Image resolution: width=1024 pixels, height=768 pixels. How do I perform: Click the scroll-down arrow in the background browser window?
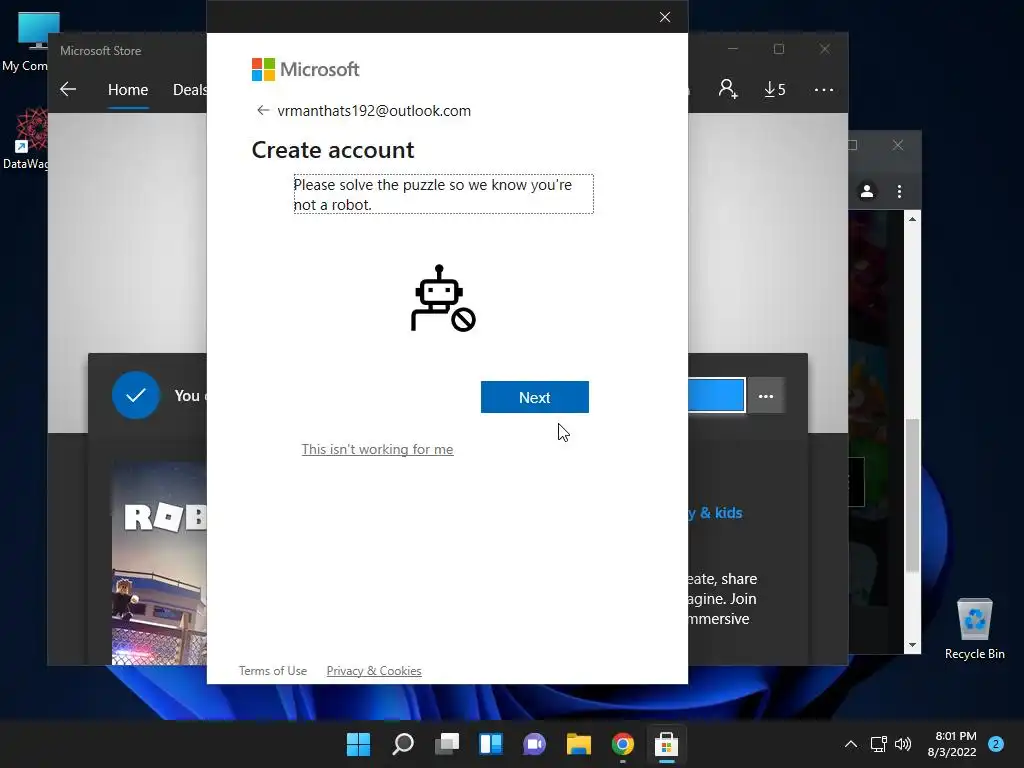pos(912,645)
